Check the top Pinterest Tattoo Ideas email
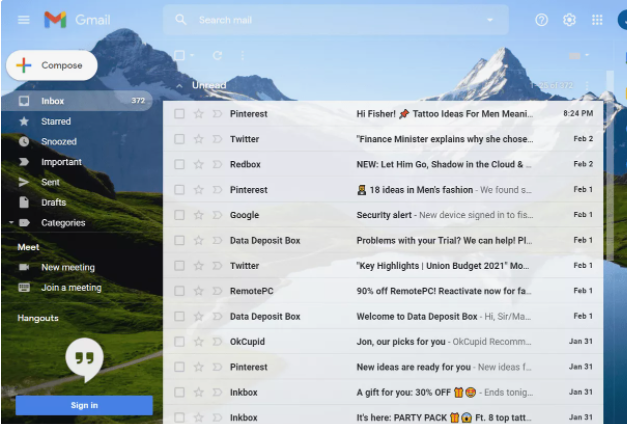This screenshot has height=424, width=627. 179,114
